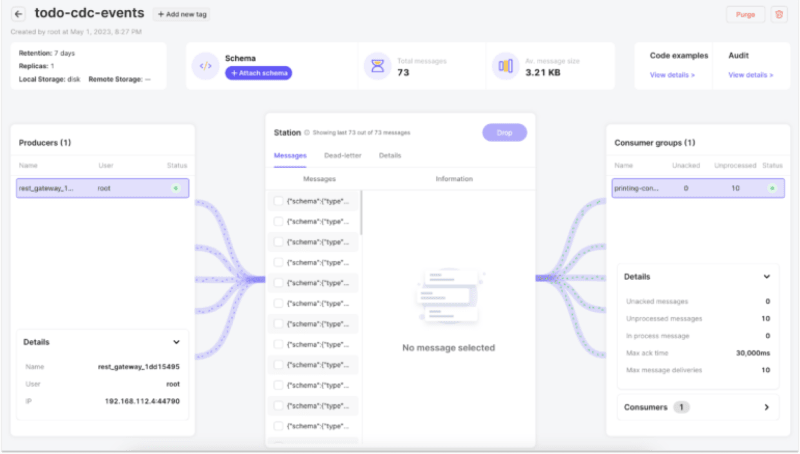Click the Producers Status column header

click(177, 165)
